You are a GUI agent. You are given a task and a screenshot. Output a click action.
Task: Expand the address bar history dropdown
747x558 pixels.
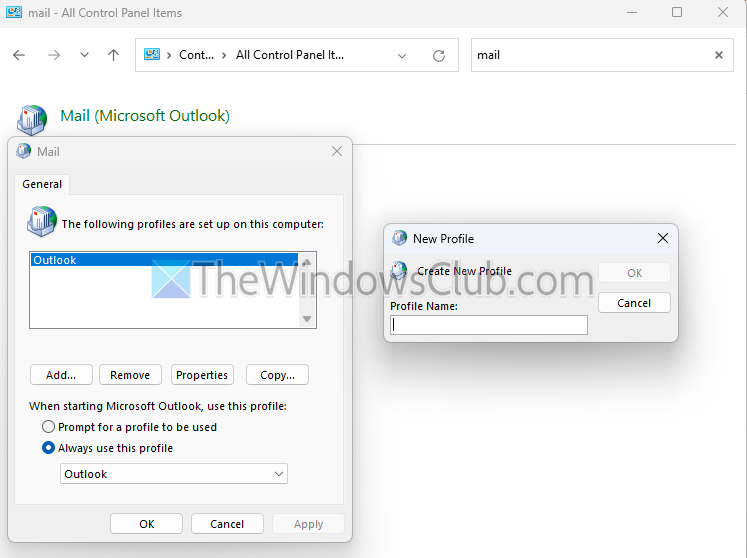(402, 56)
